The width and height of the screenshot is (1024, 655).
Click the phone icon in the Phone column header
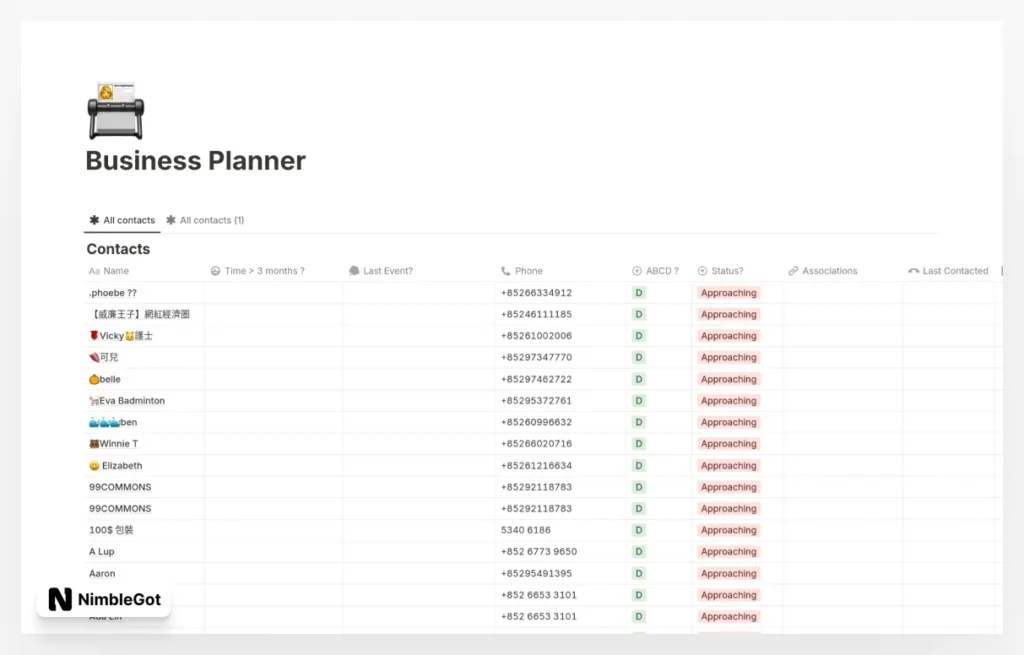tap(505, 271)
